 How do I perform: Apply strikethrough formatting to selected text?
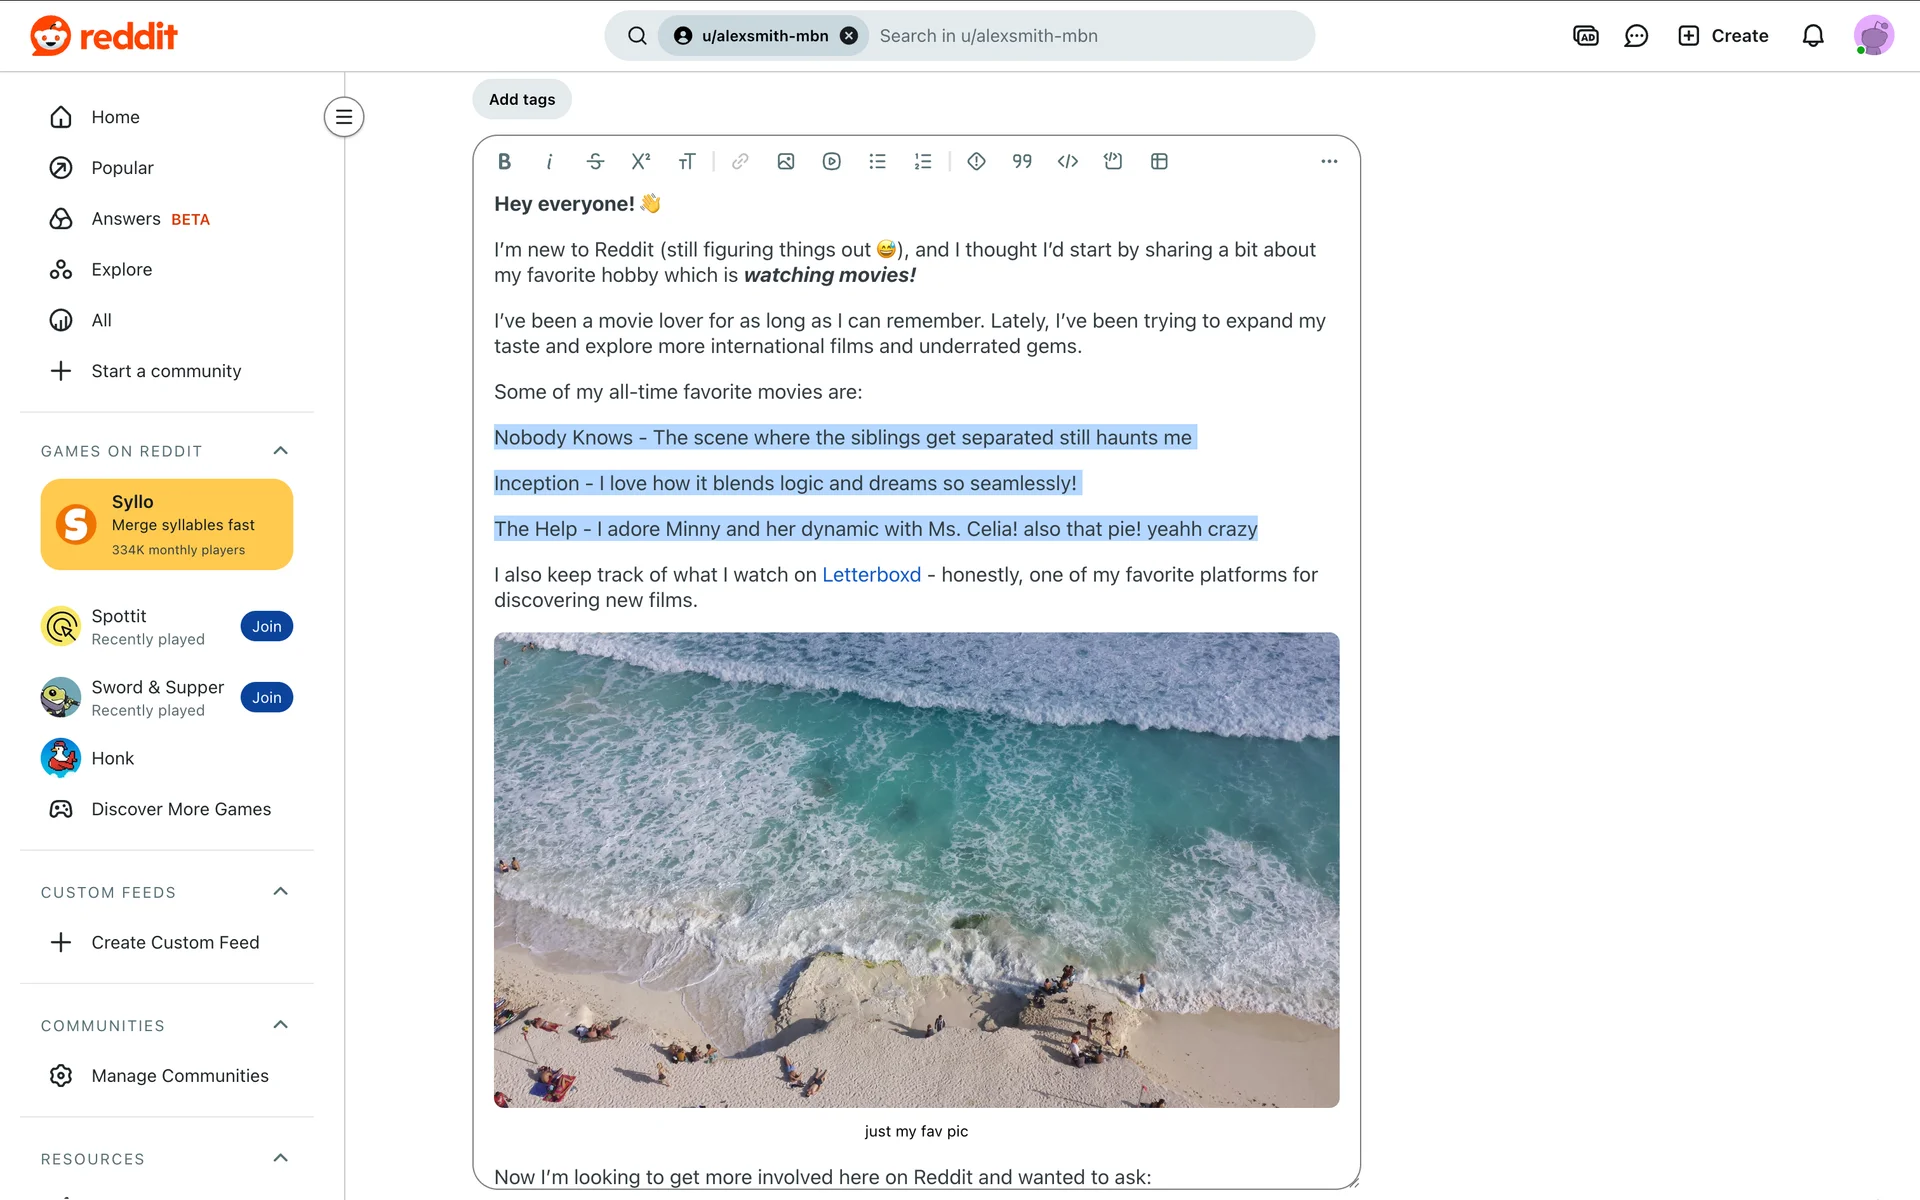pyautogui.click(x=595, y=161)
